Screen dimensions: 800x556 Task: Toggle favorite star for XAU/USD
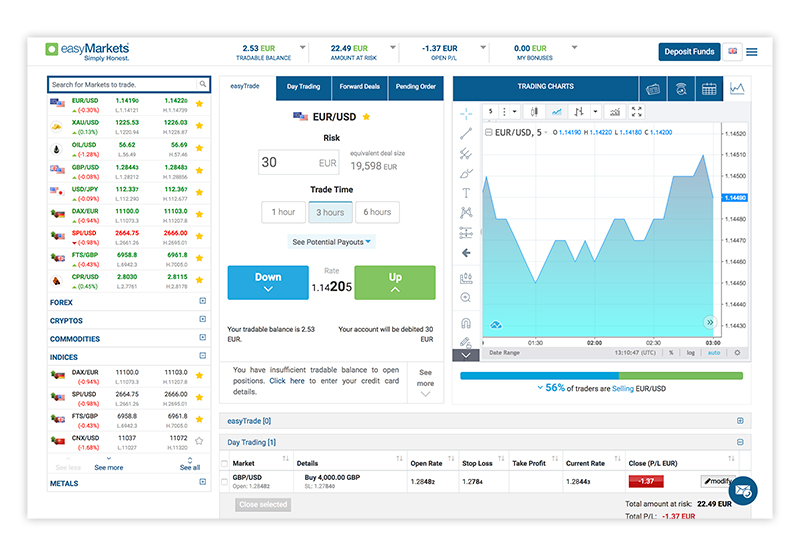pos(199,125)
